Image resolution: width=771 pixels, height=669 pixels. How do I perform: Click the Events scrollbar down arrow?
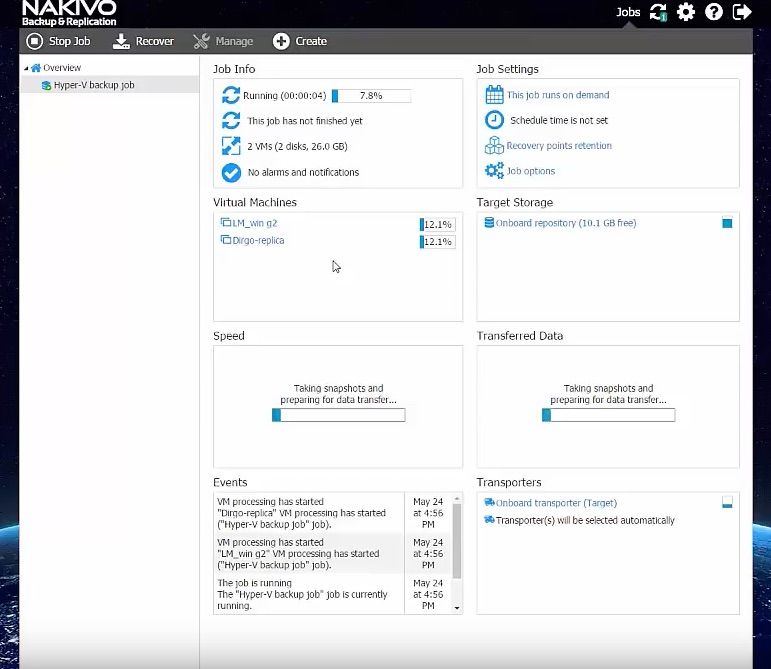[457, 608]
